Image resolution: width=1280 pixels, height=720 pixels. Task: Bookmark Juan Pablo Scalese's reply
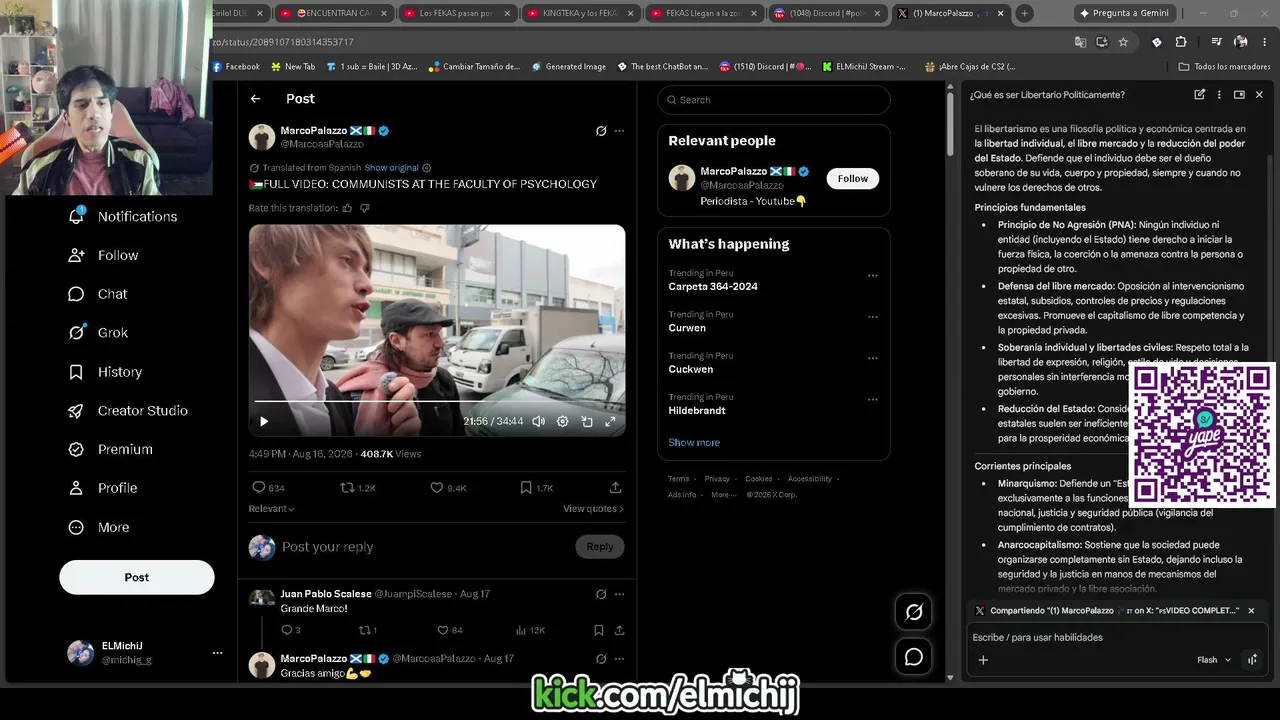tap(598, 630)
